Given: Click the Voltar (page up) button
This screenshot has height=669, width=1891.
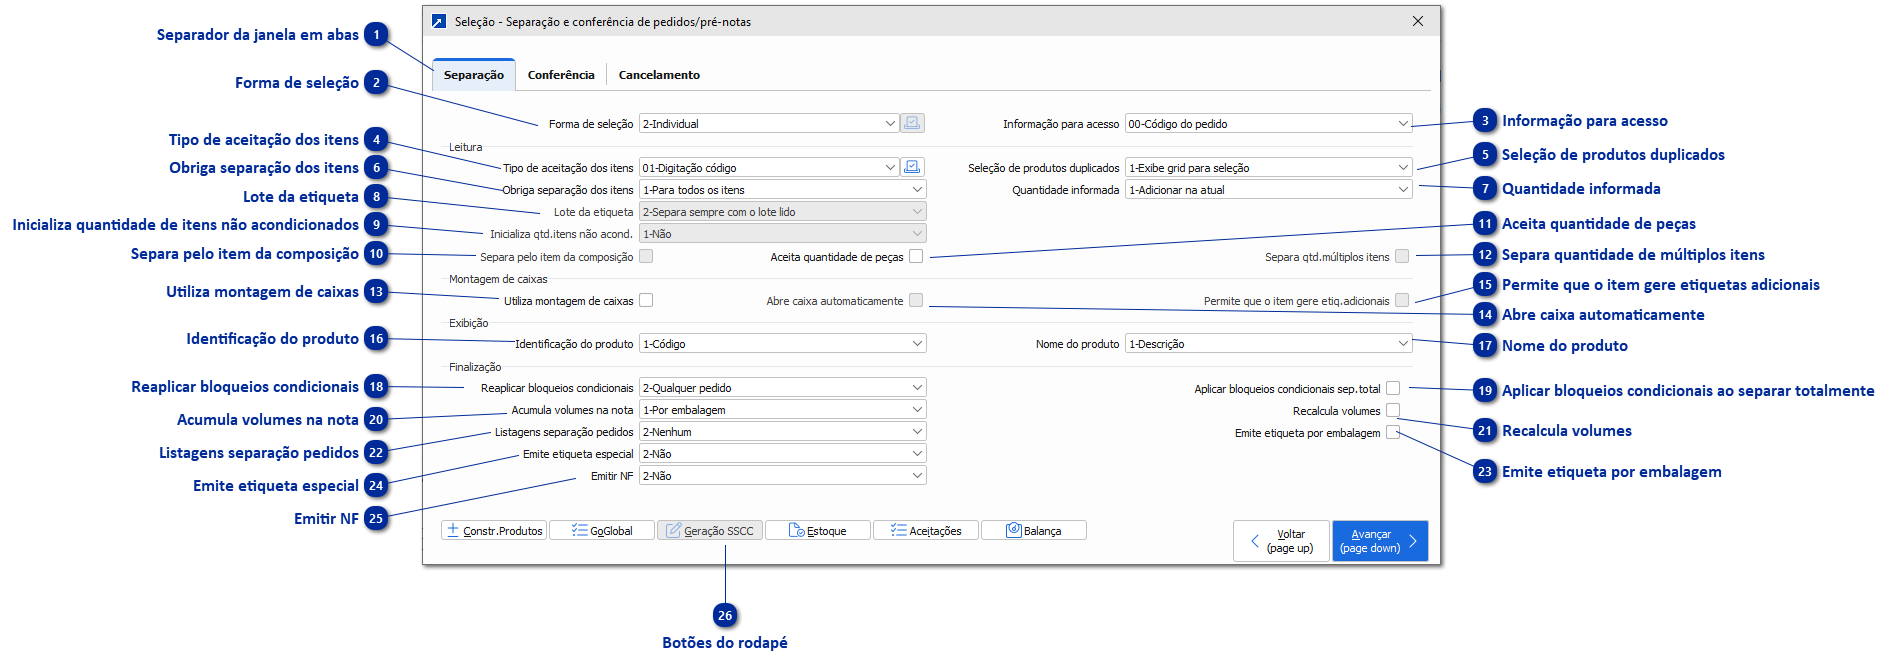Looking at the screenshot, I should (1281, 541).
